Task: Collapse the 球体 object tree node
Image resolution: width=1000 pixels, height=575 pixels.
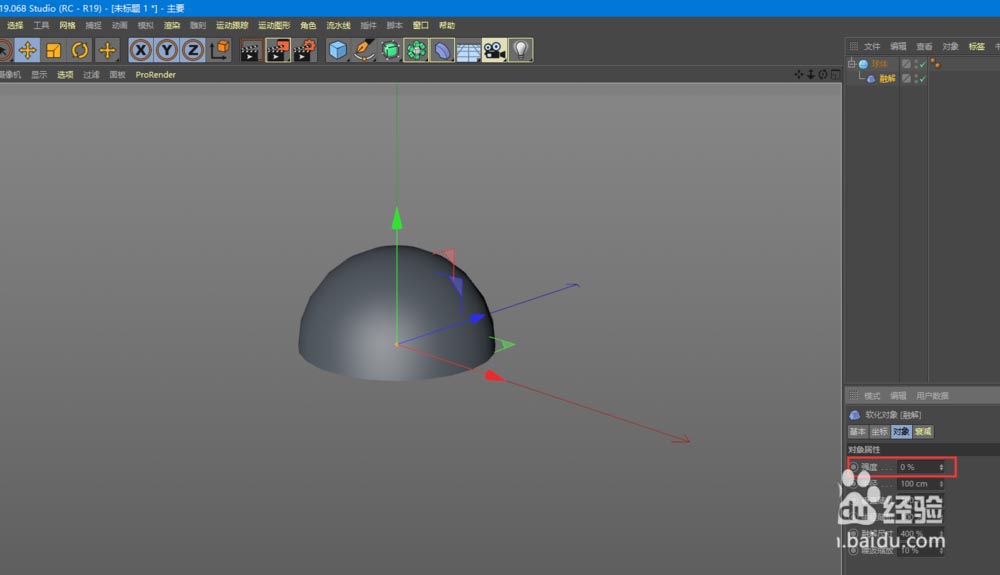Action: click(x=852, y=64)
